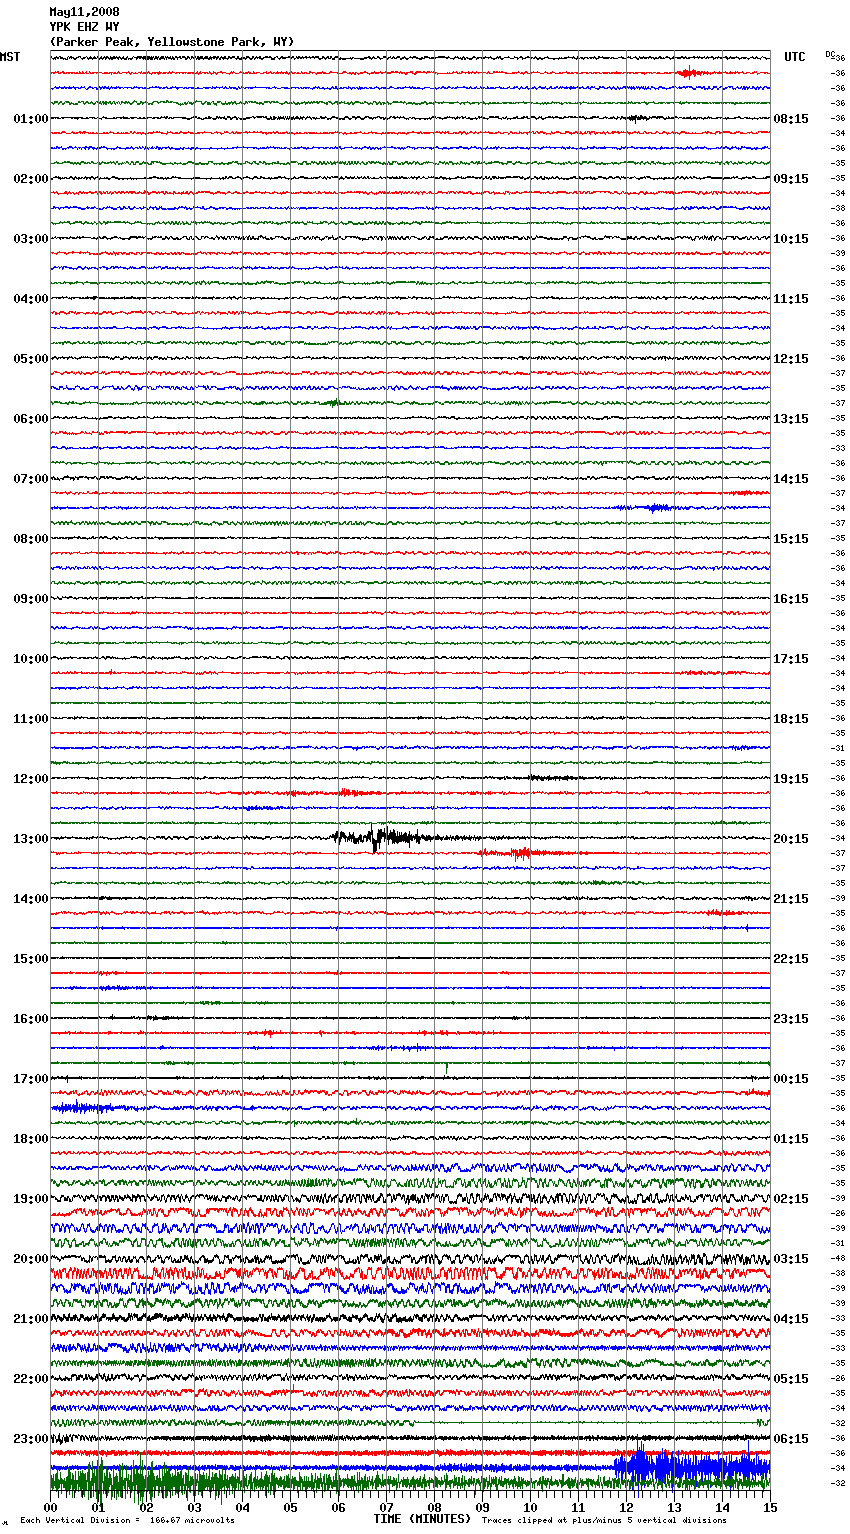The image size is (850, 1534).
Task: Click the 03:15 UTC time label
Action: click(x=791, y=1259)
